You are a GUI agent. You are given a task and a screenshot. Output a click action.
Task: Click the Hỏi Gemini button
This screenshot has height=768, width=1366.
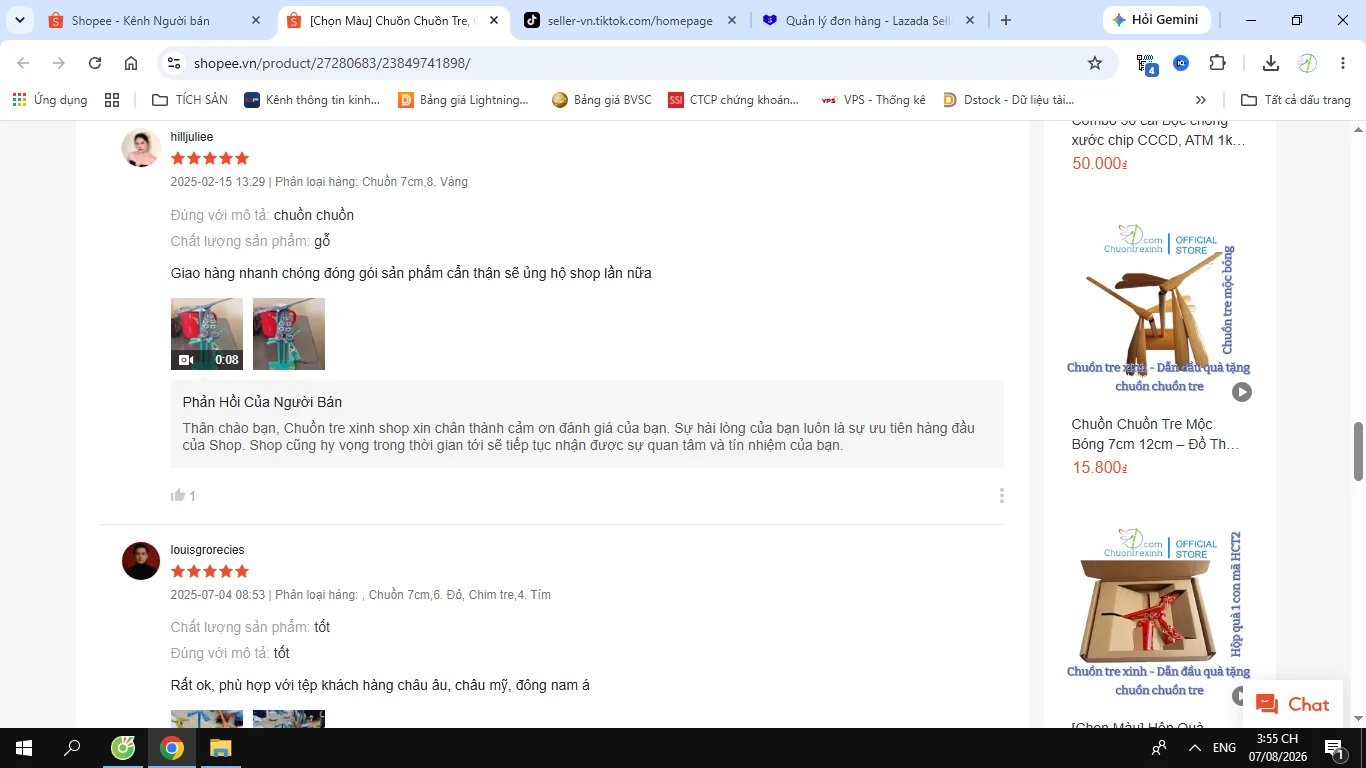pyautogui.click(x=1157, y=20)
